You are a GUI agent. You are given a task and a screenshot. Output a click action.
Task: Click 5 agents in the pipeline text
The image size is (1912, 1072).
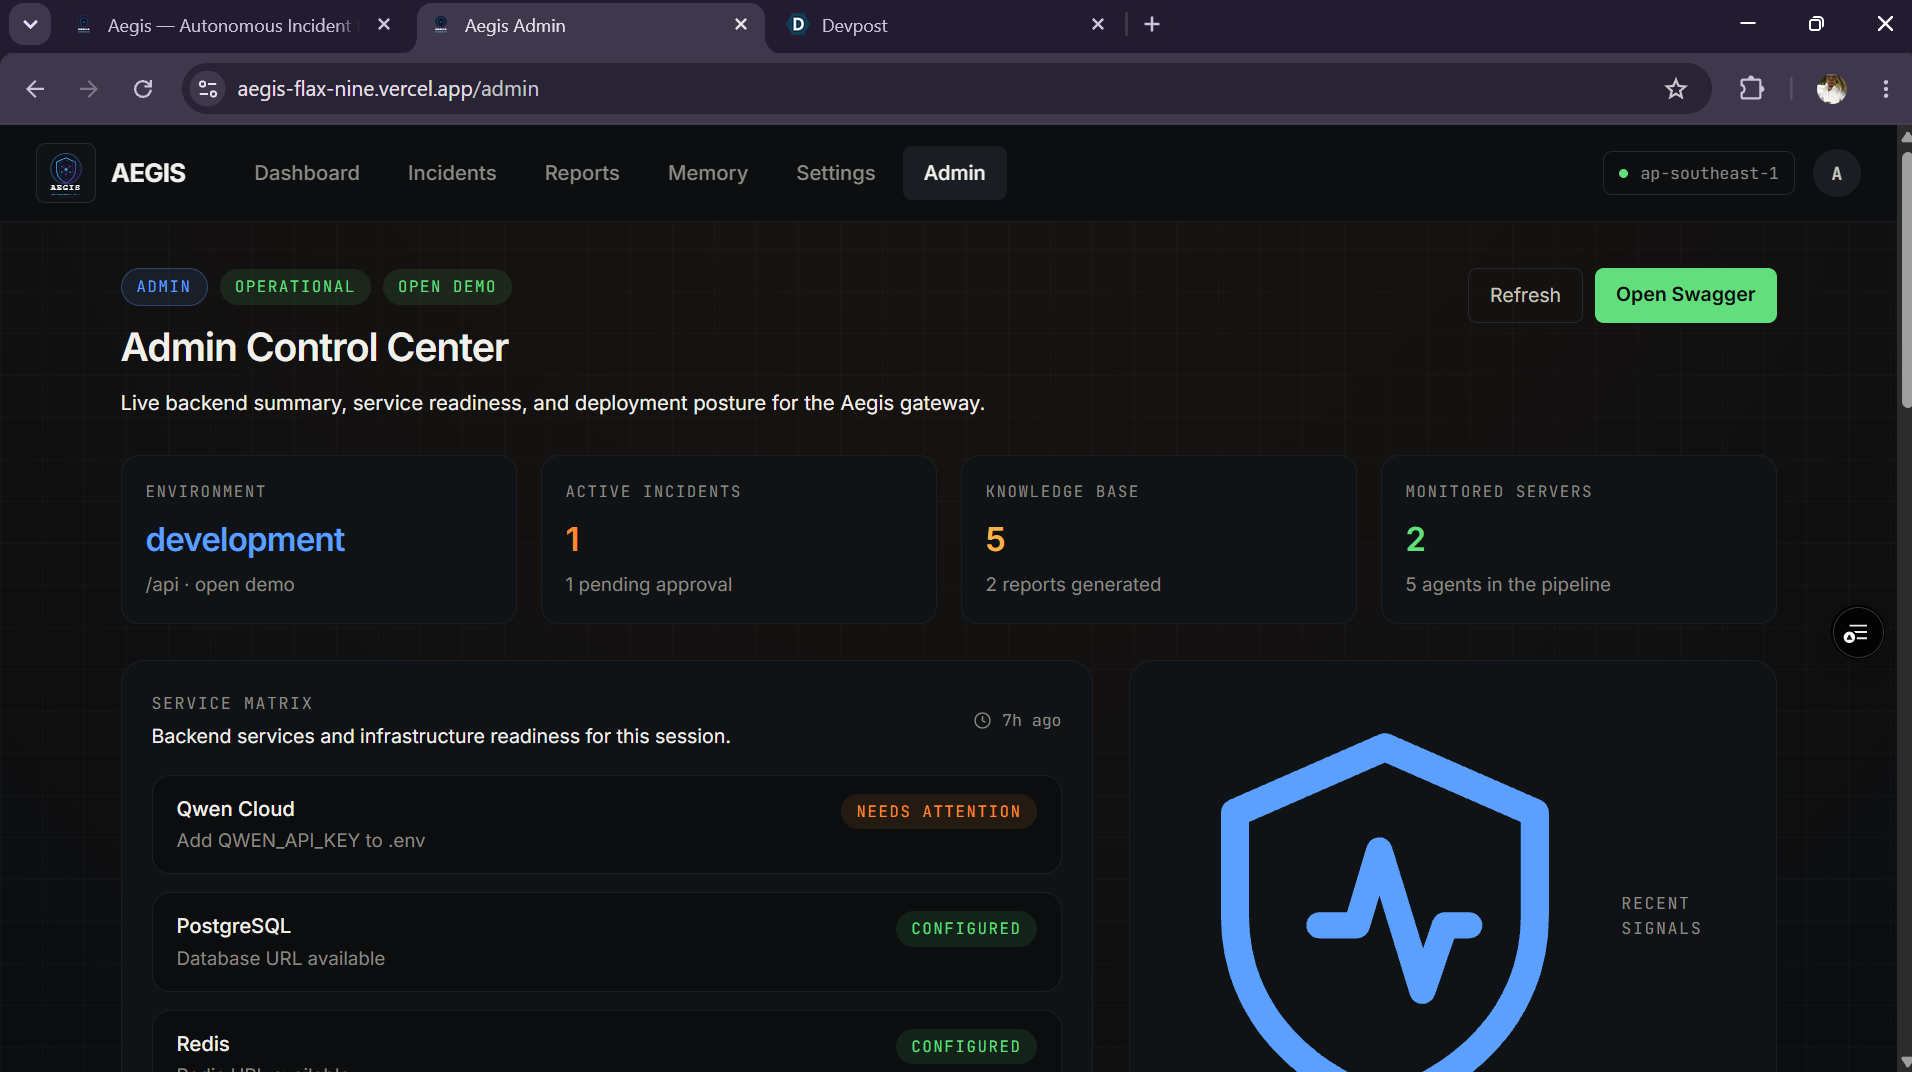coord(1508,585)
